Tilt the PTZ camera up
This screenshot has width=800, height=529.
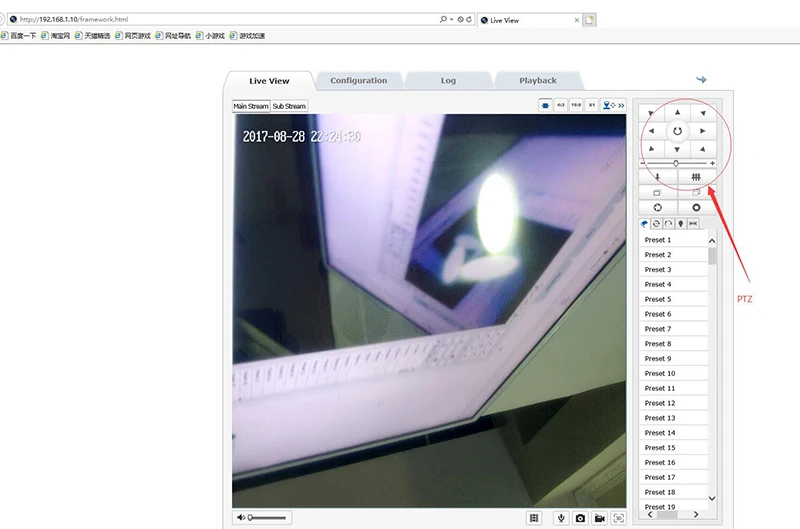click(677, 112)
